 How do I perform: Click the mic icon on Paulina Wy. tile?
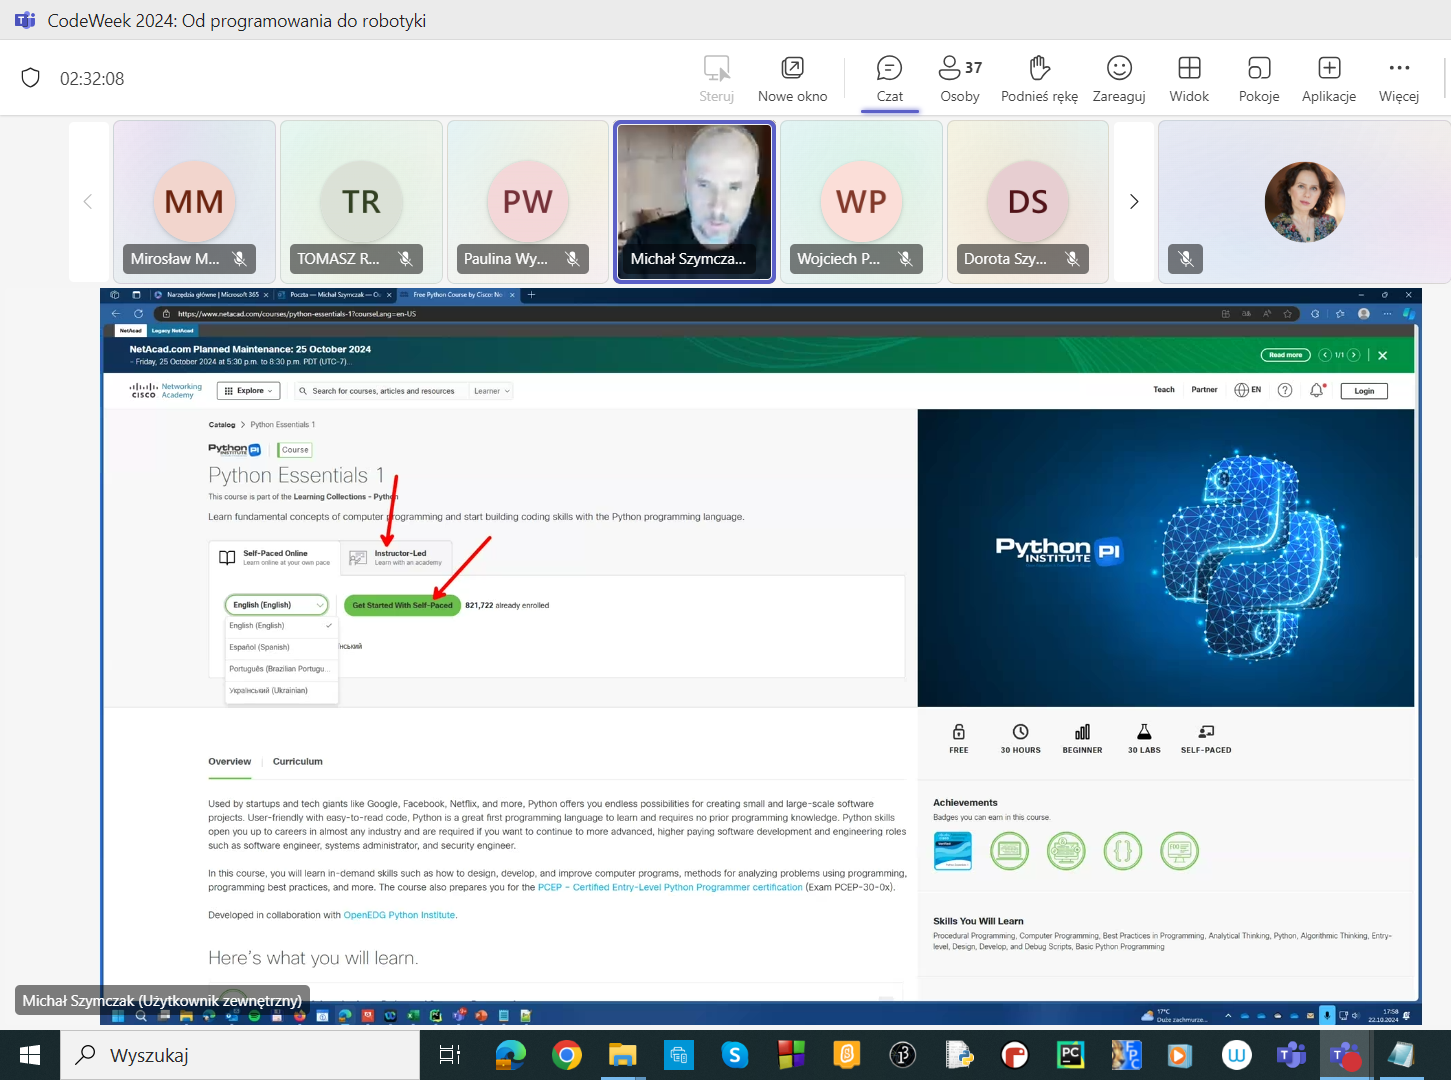pos(573,259)
